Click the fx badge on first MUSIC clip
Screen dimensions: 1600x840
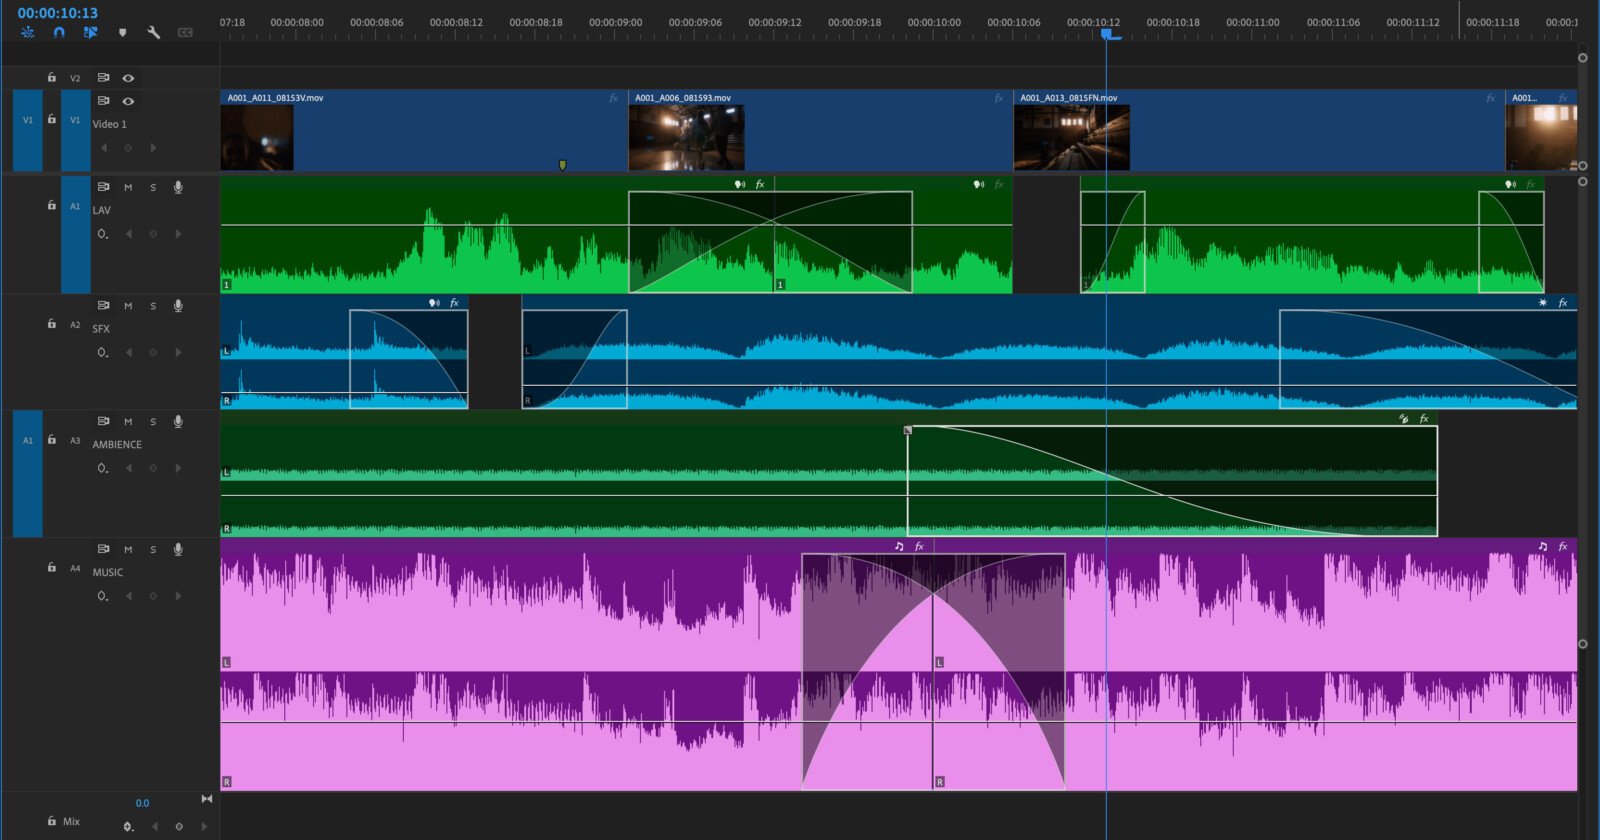point(919,546)
